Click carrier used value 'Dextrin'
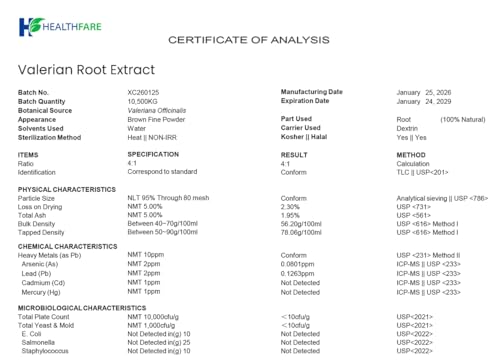This screenshot has height=361, width=500. click(x=407, y=128)
